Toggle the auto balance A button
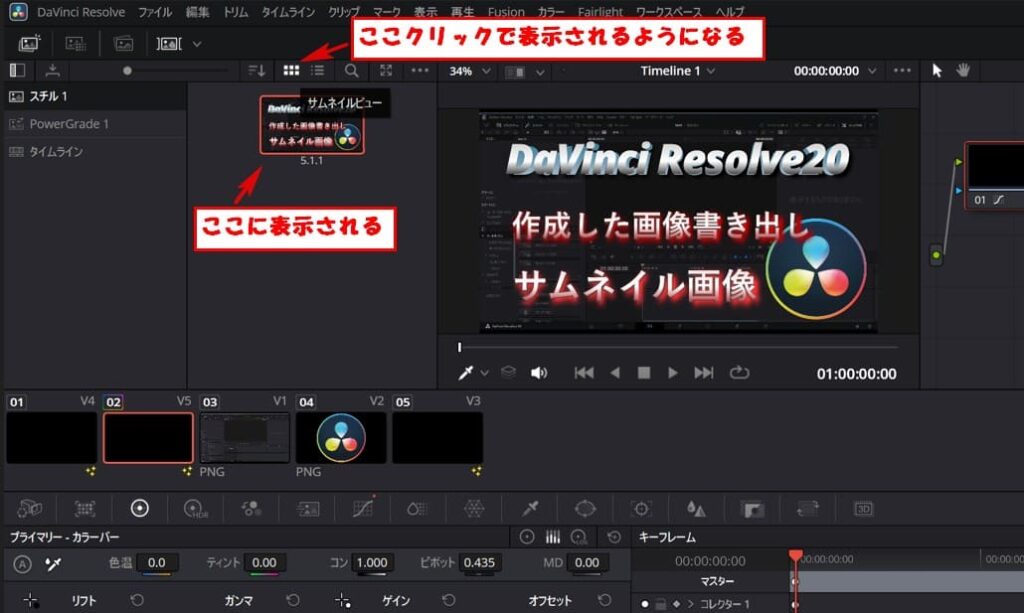 22,564
